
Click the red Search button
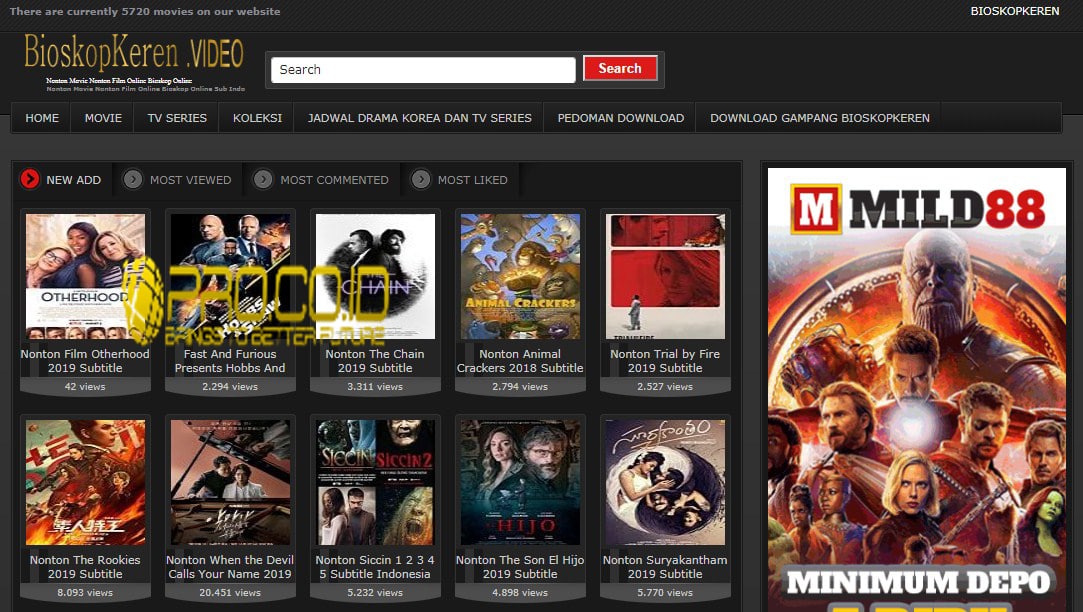pos(620,68)
